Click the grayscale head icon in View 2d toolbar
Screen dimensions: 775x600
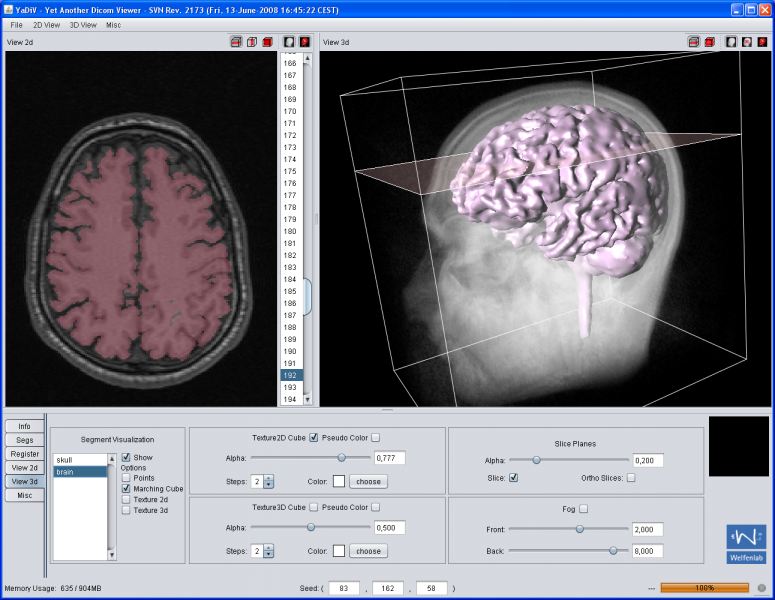click(x=289, y=42)
